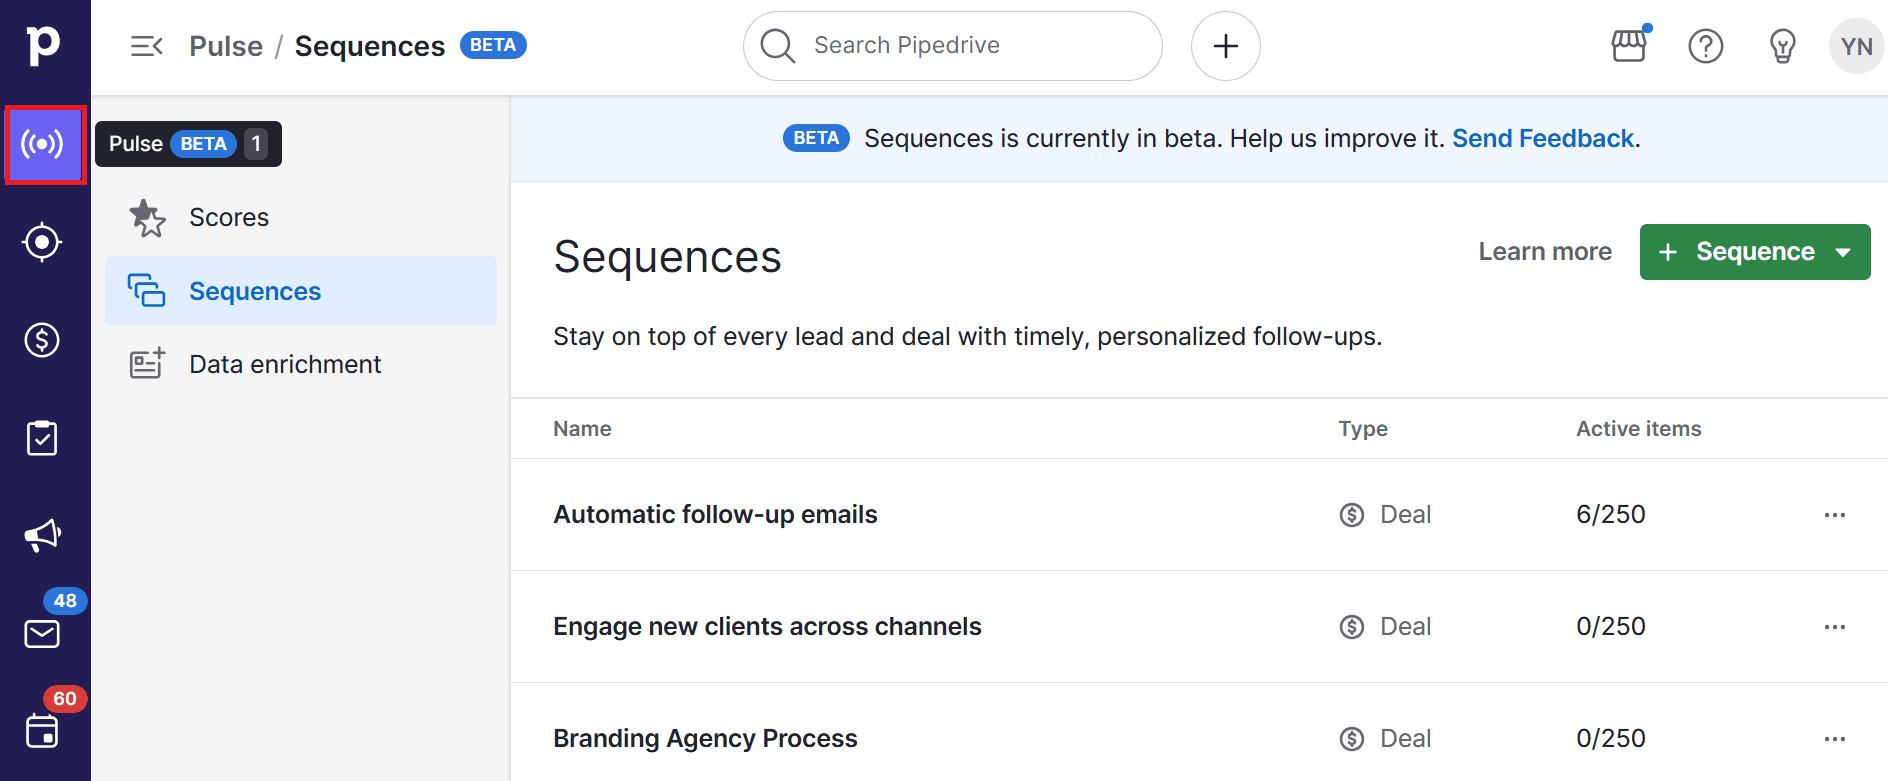Click the Data enrichment icon
Viewport: 1888px width, 781px height.
(147, 364)
